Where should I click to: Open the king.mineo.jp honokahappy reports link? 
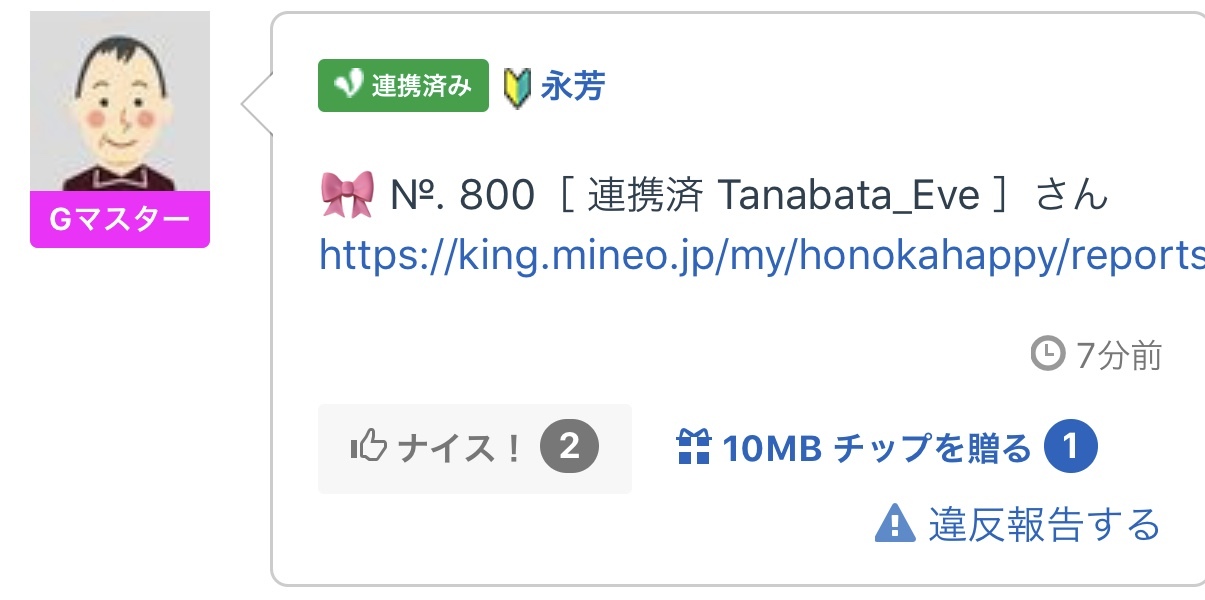760,256
